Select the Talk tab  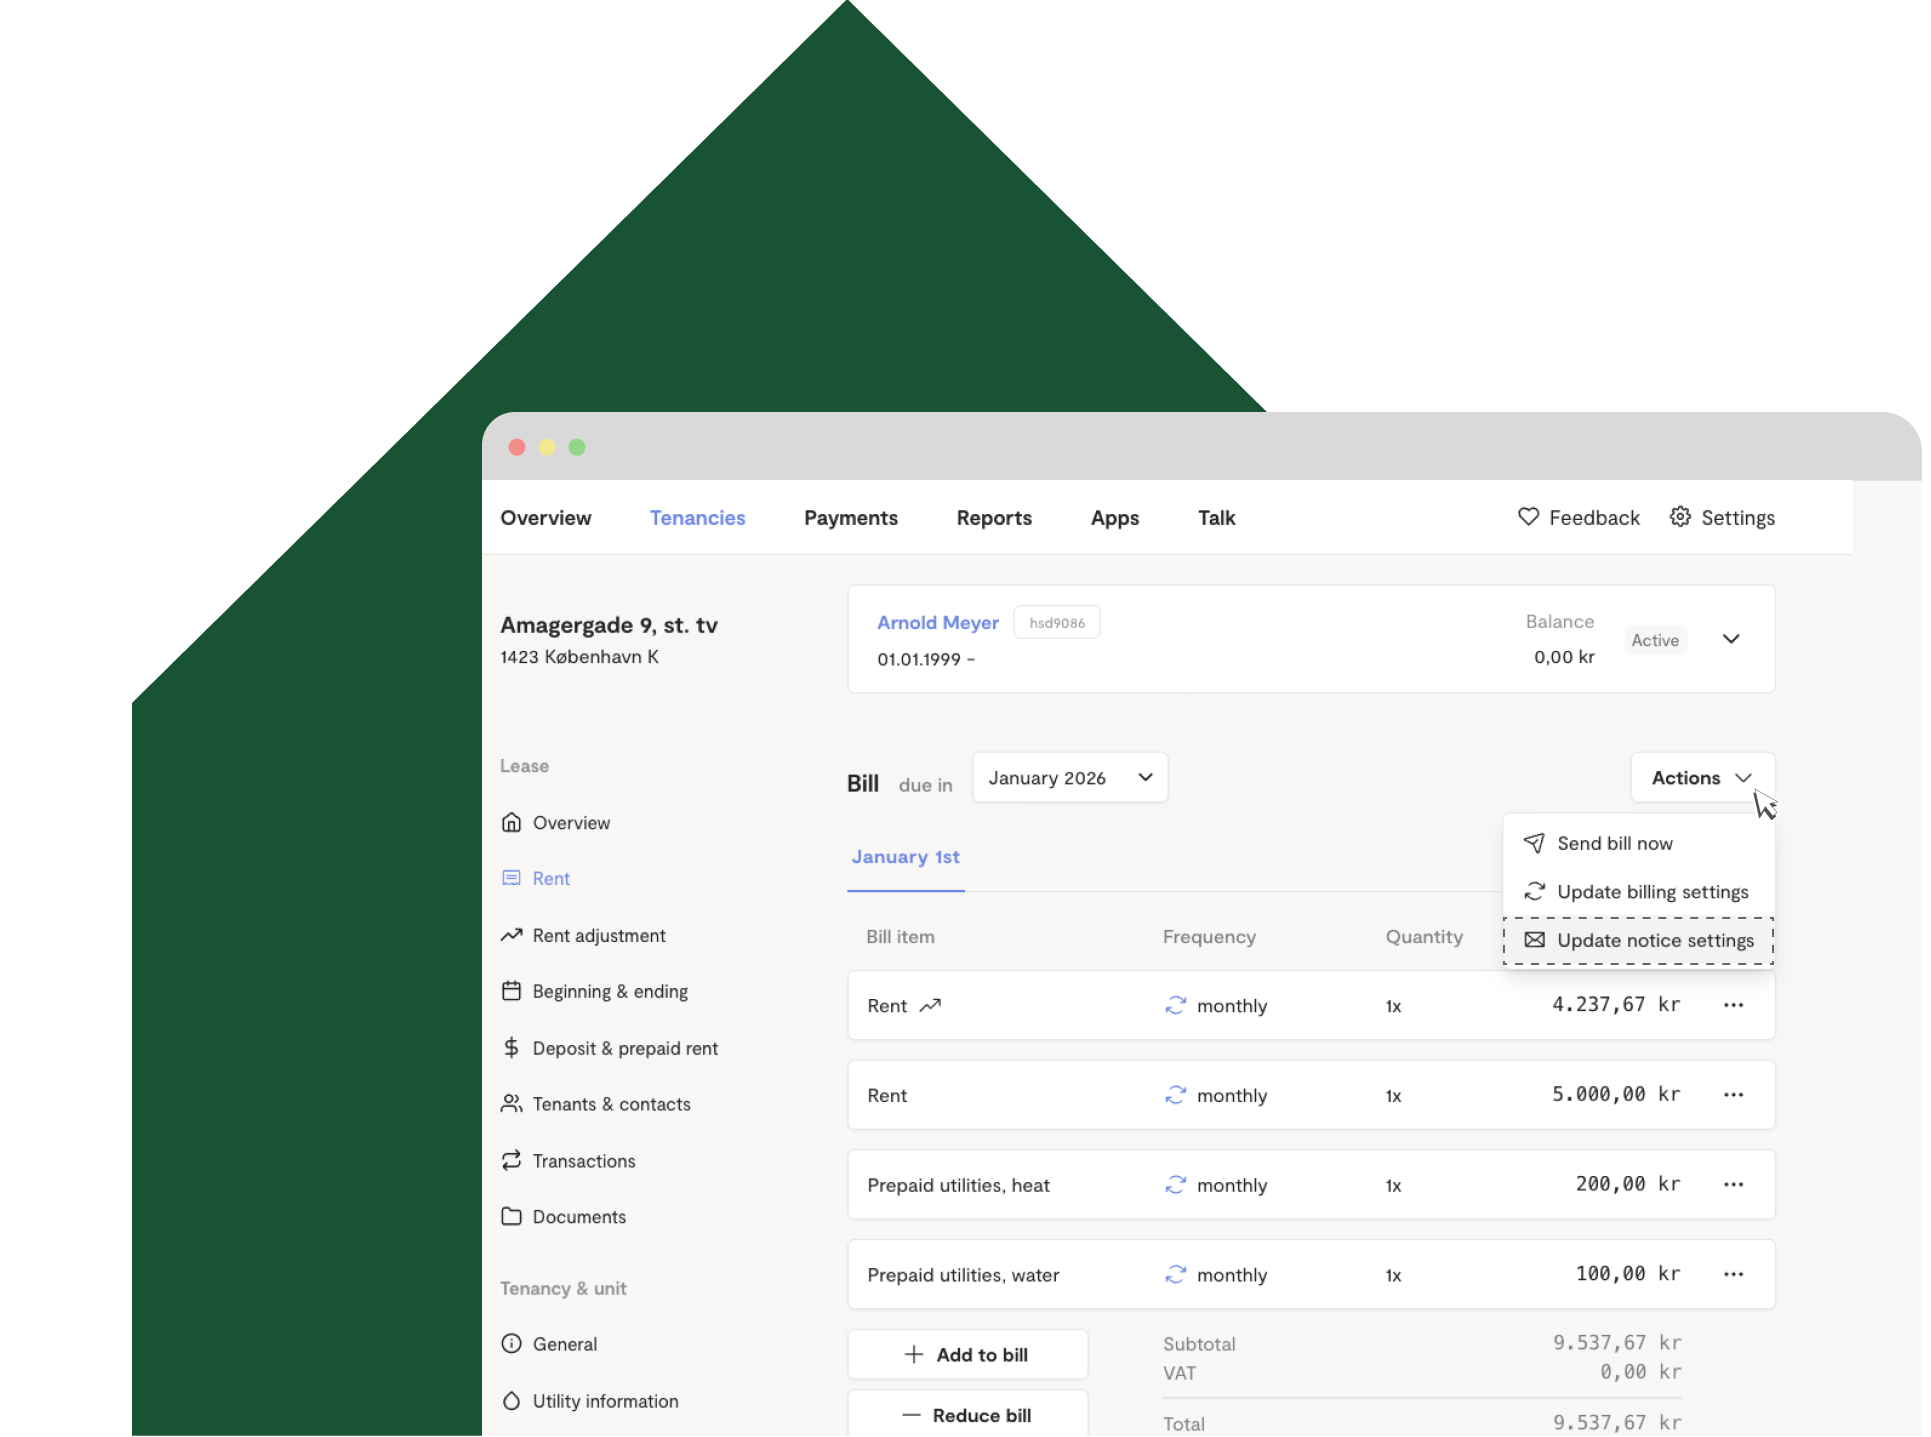pyautogui.click(x=1217, y=518)
